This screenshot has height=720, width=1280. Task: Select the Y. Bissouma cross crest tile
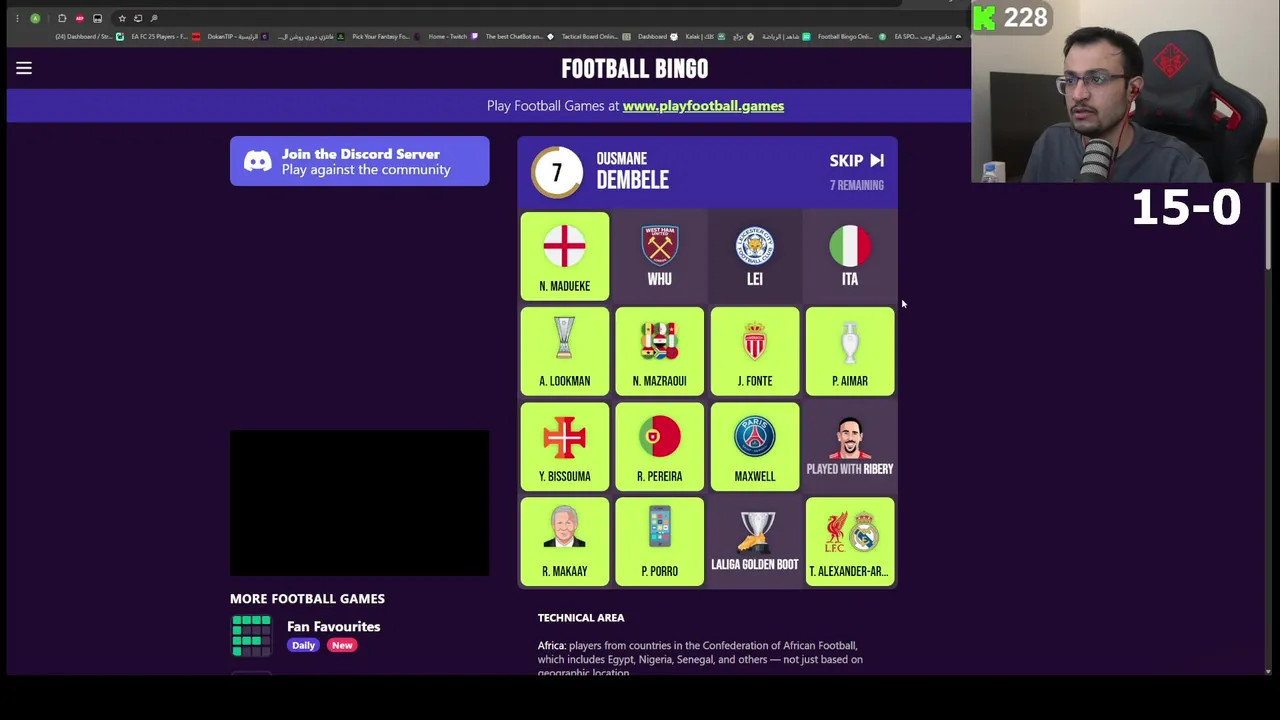pos(564,446)
